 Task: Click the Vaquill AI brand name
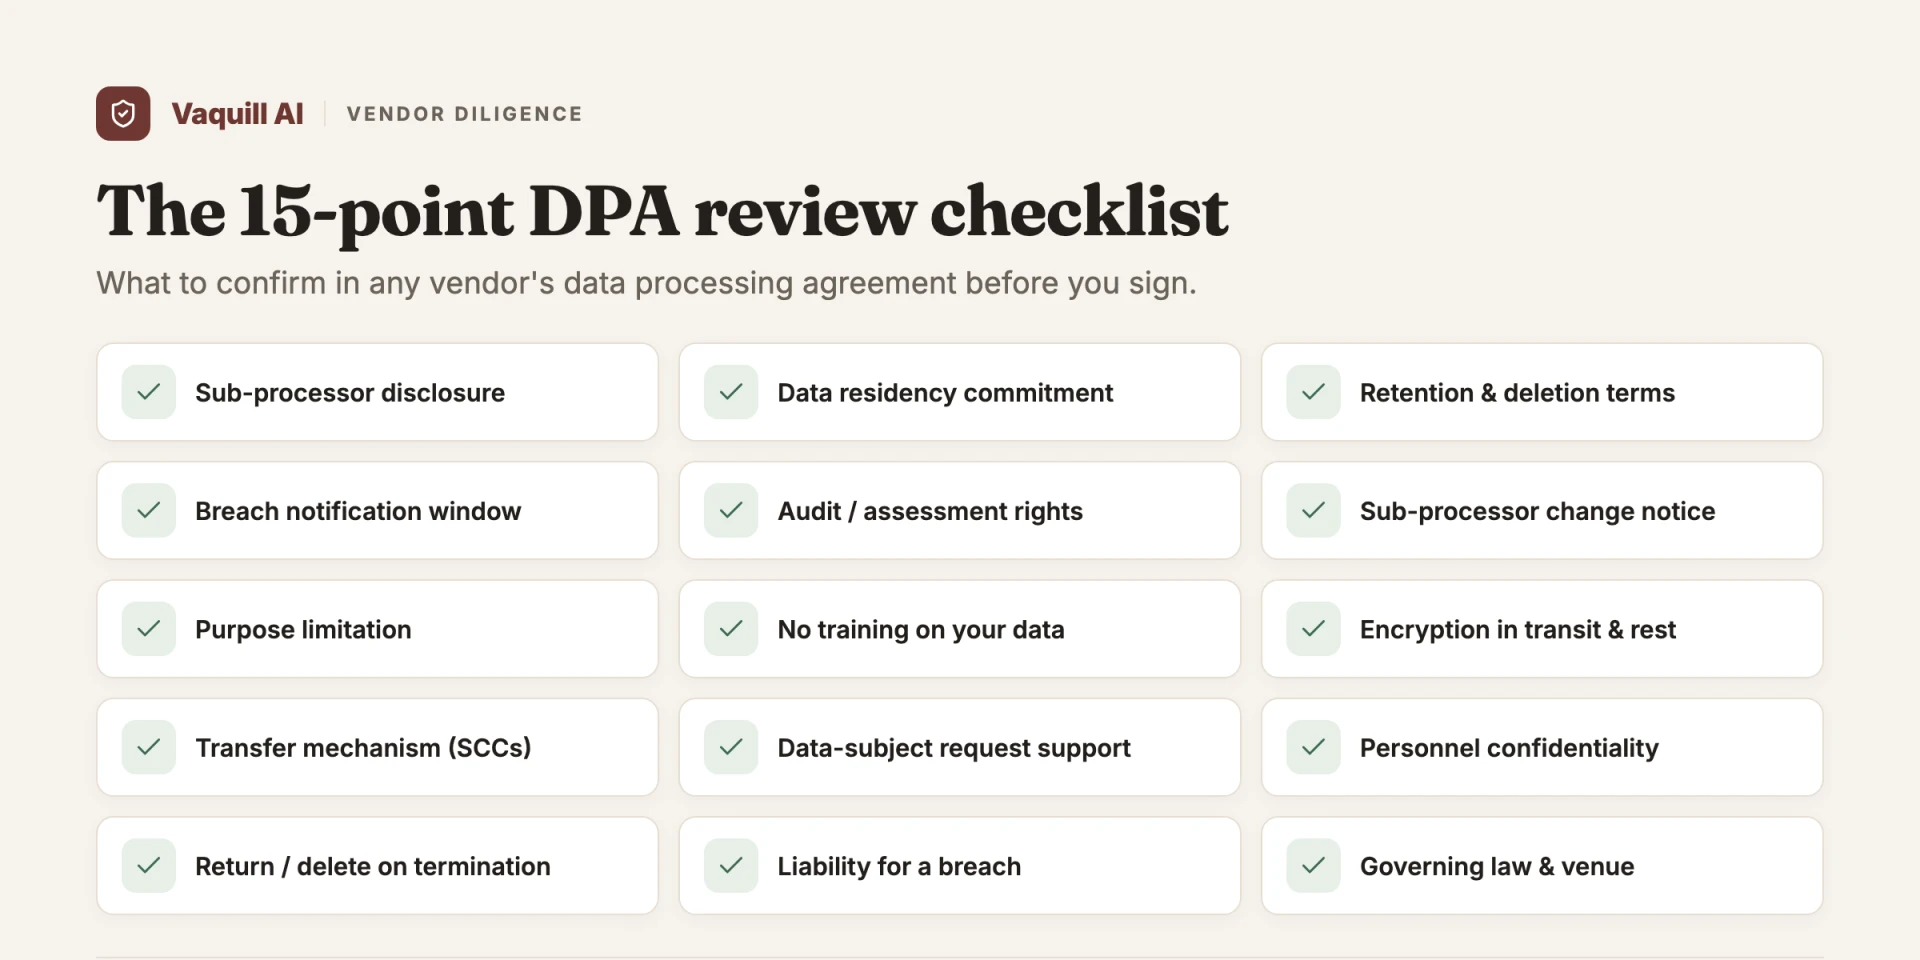(237, 114)
